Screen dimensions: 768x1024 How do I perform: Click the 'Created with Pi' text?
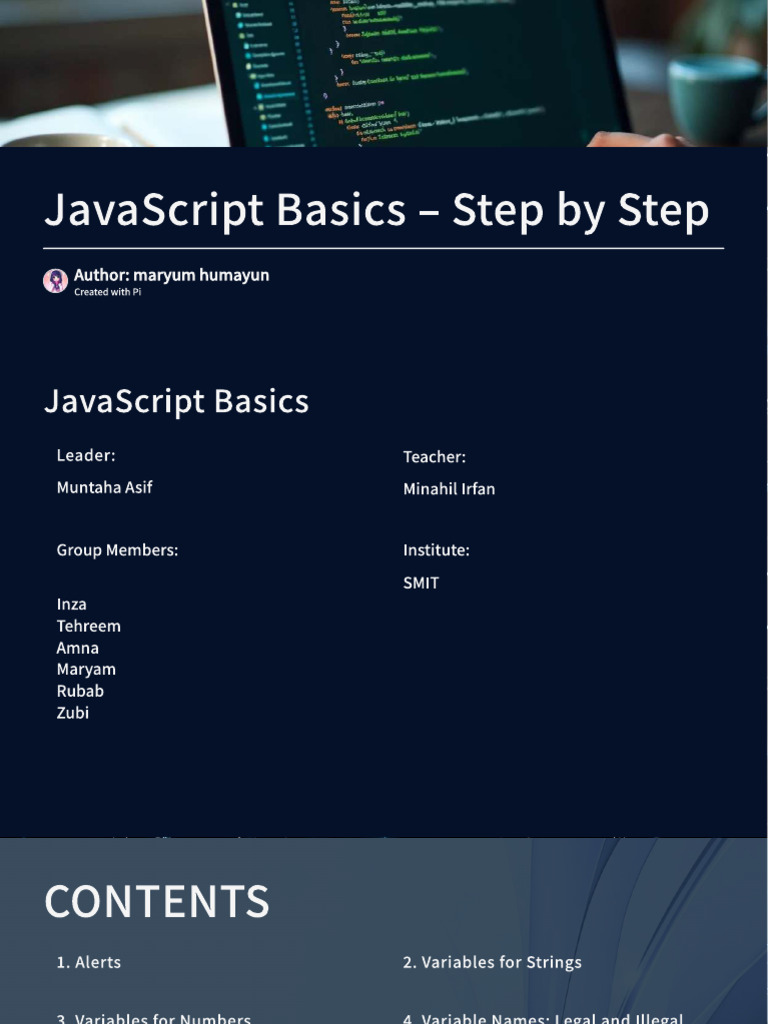tap(107, 292)
